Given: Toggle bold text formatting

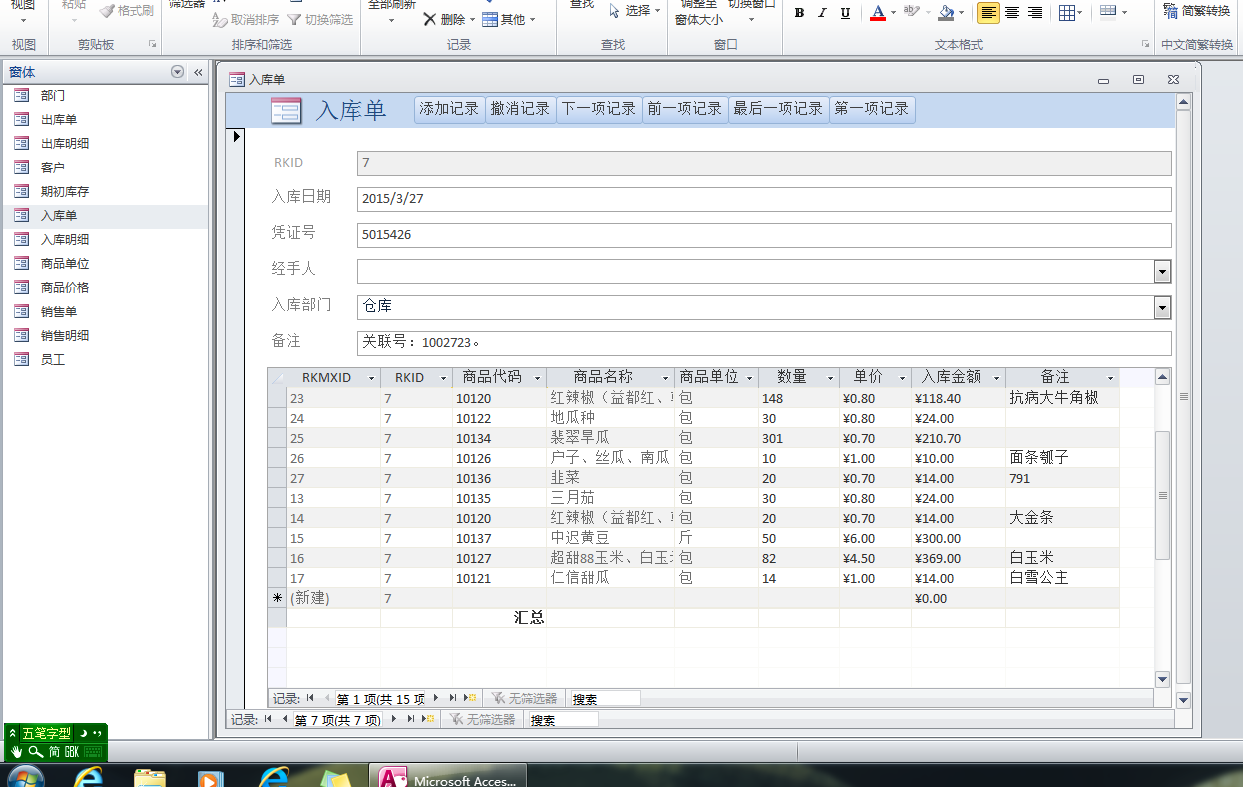Looking at the screenshot, I should pyautogui.click(x=799, y=13).
